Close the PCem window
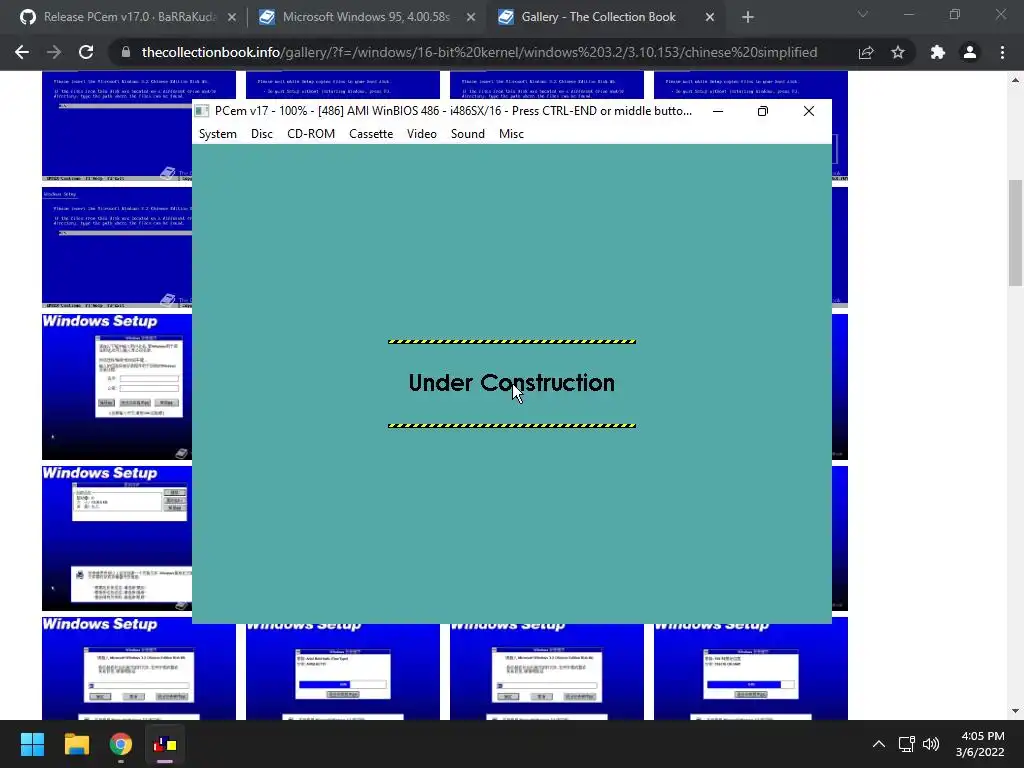Image resolution: width=1024 pixels, height=768 pixels. 808,111
